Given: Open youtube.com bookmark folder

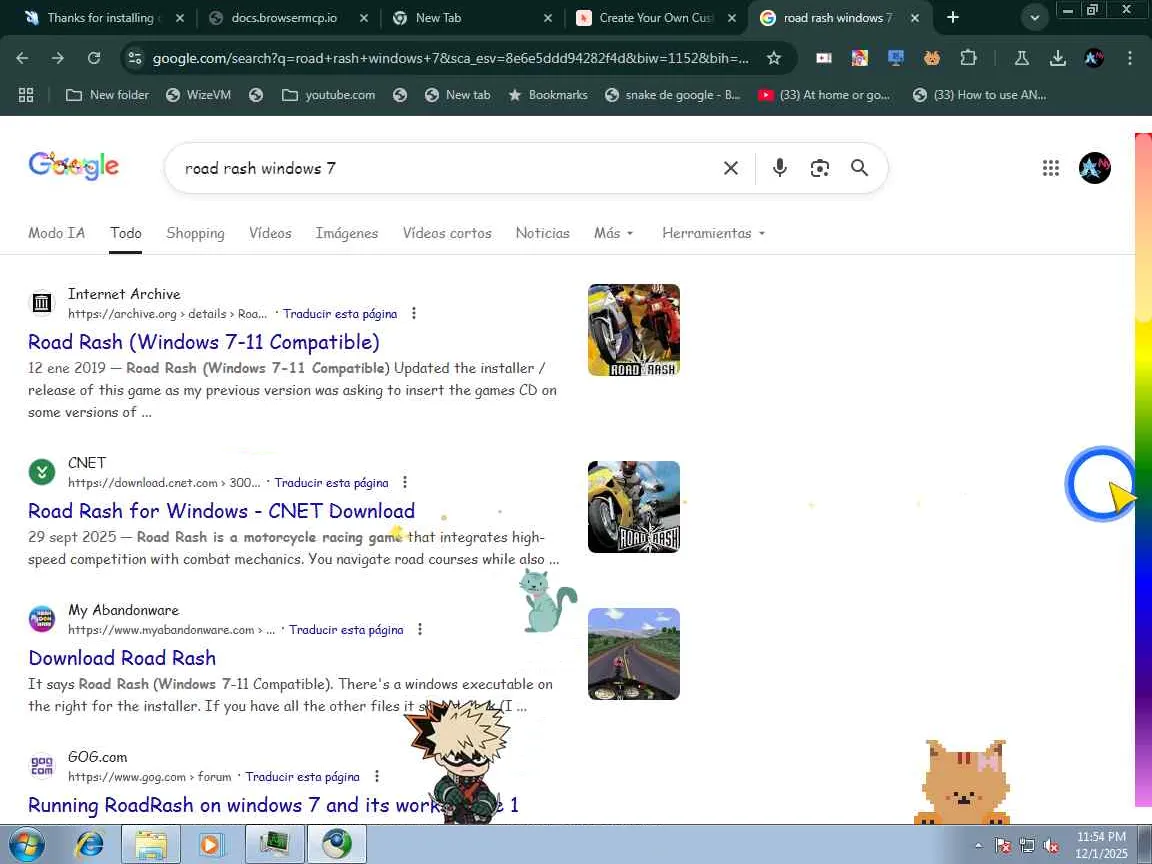Looking at the screenshot, I should click(328, 95).
